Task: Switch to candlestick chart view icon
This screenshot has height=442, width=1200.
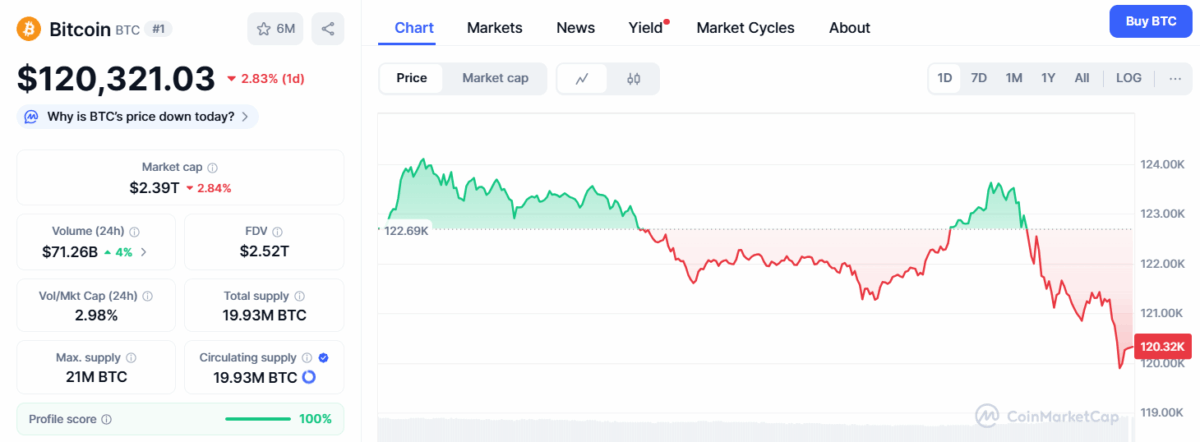Action: pos(633,78)
